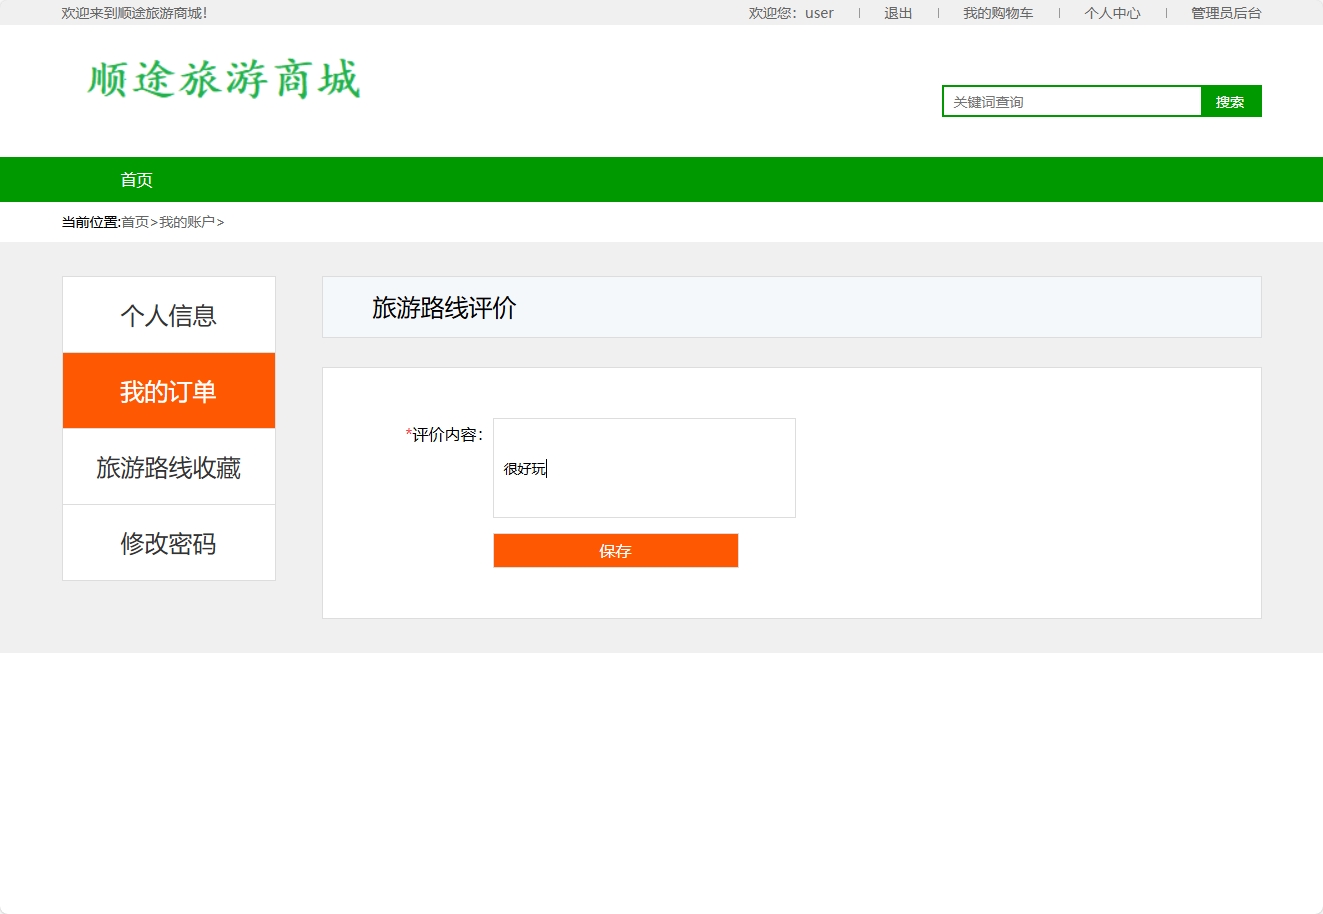Select 个人信息 in the sidebar
Image resolution: width=1323 pixels, height=914 pixels.
coord(168,315)
